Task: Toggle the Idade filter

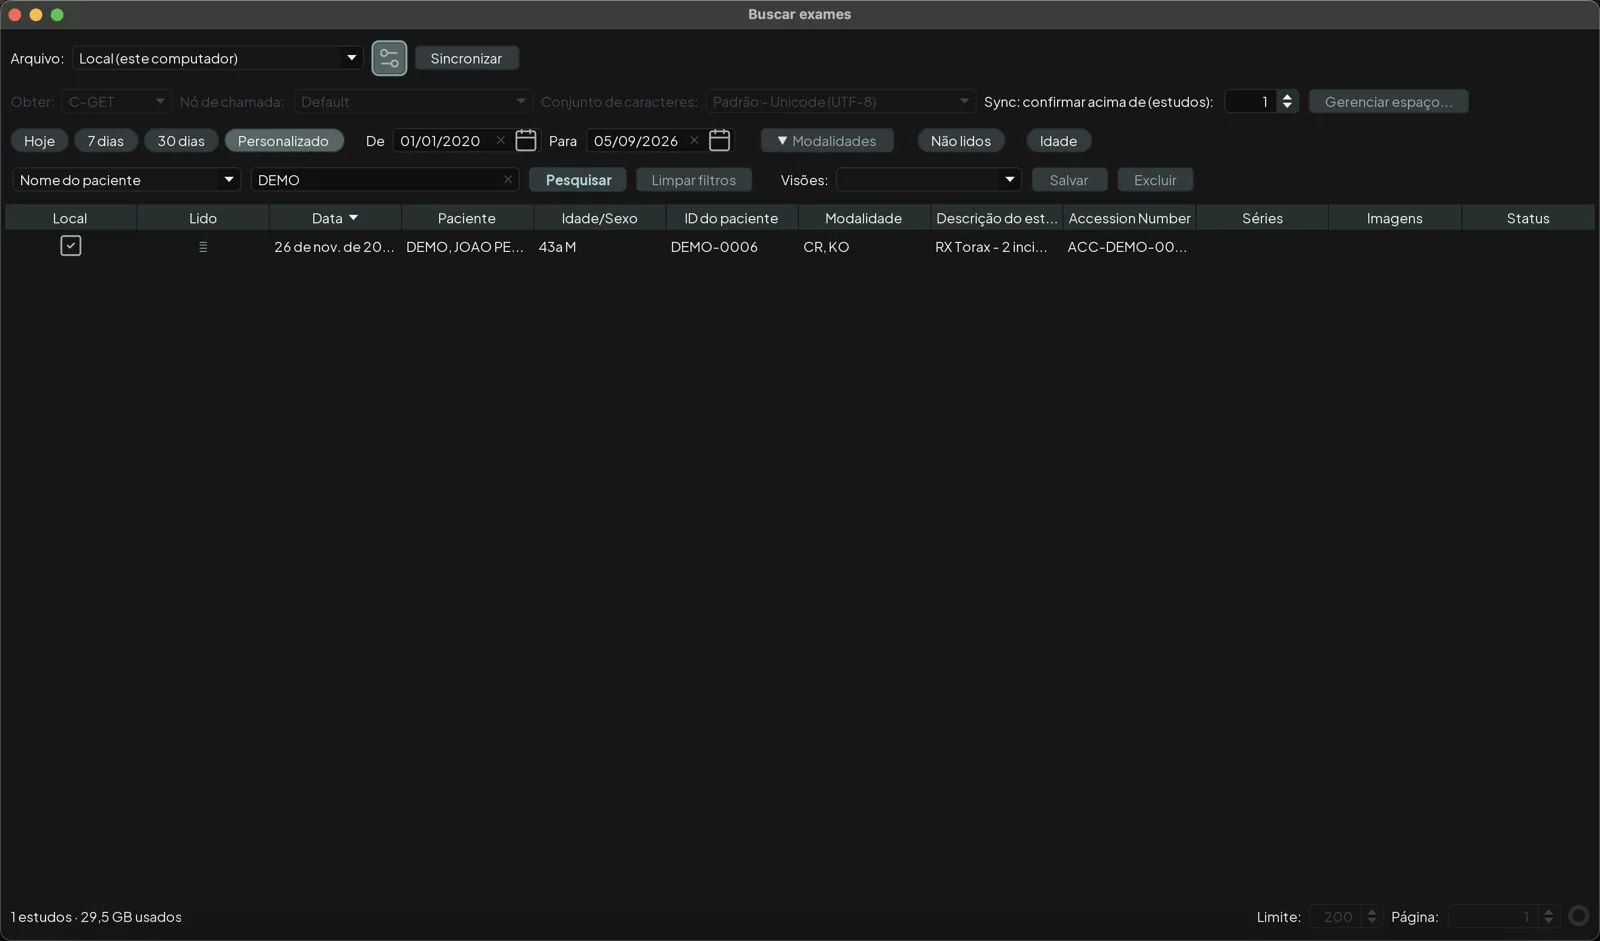Action: 1058,141
